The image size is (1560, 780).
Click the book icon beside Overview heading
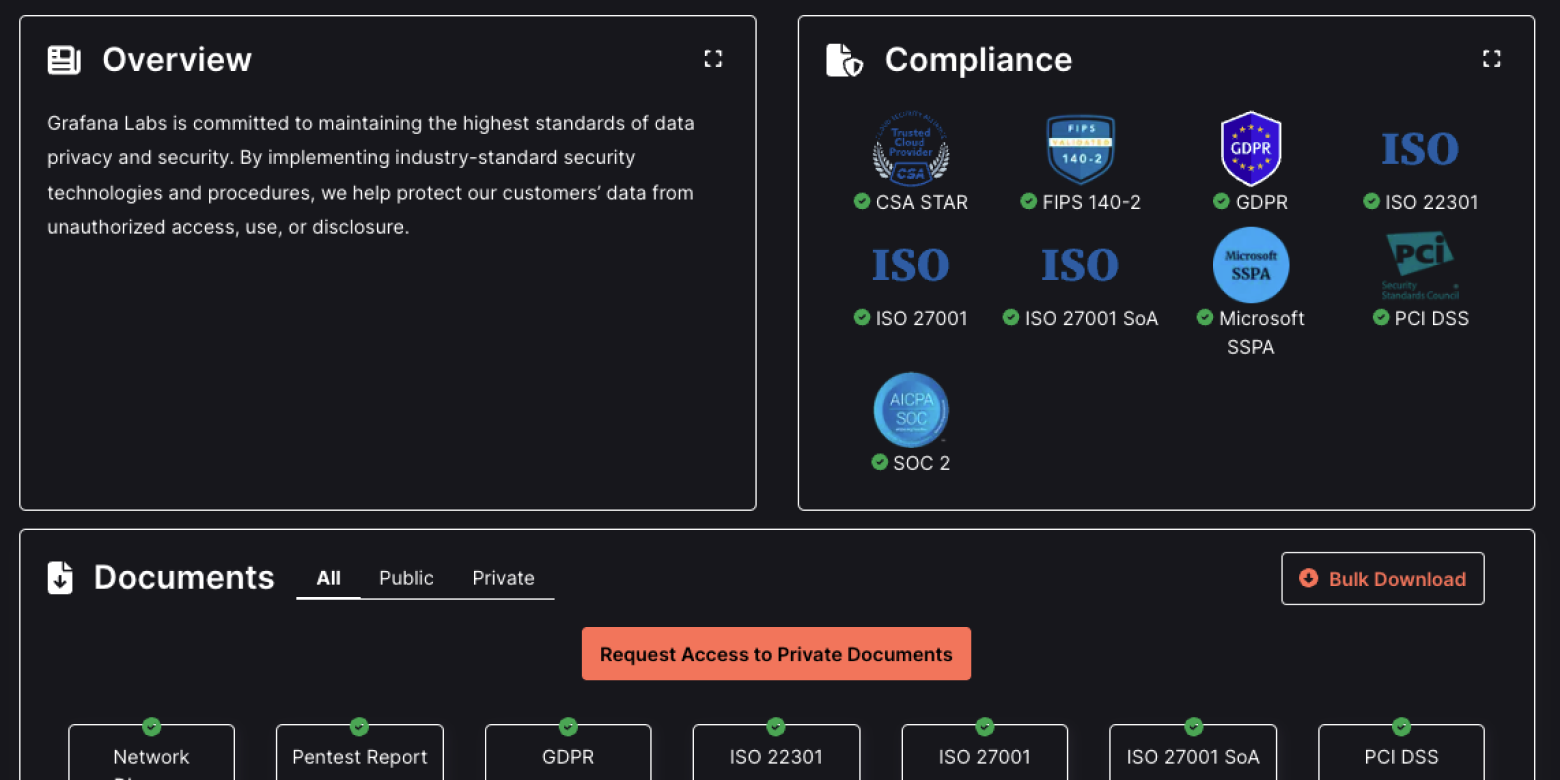pos(62,59)
